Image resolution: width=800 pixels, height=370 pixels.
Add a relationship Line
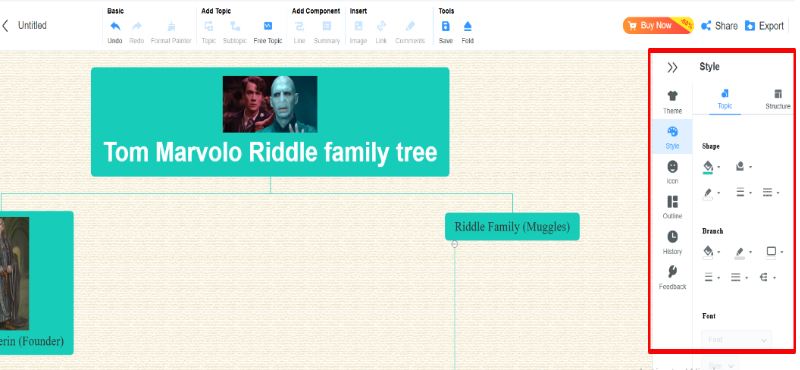coord(299,32)
